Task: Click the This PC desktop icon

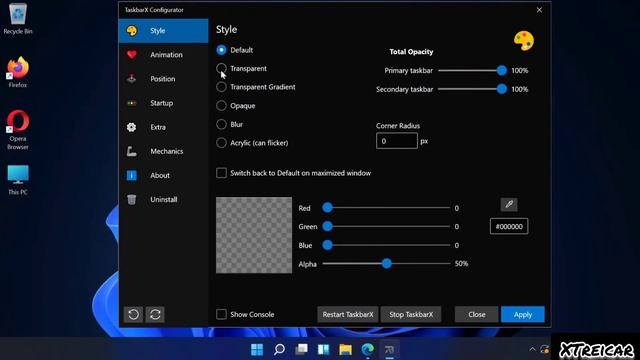Action: [x=18, y=180]
